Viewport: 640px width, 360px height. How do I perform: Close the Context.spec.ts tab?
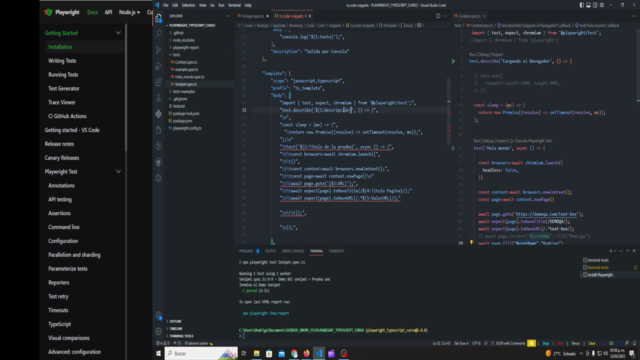coord(484,16)
